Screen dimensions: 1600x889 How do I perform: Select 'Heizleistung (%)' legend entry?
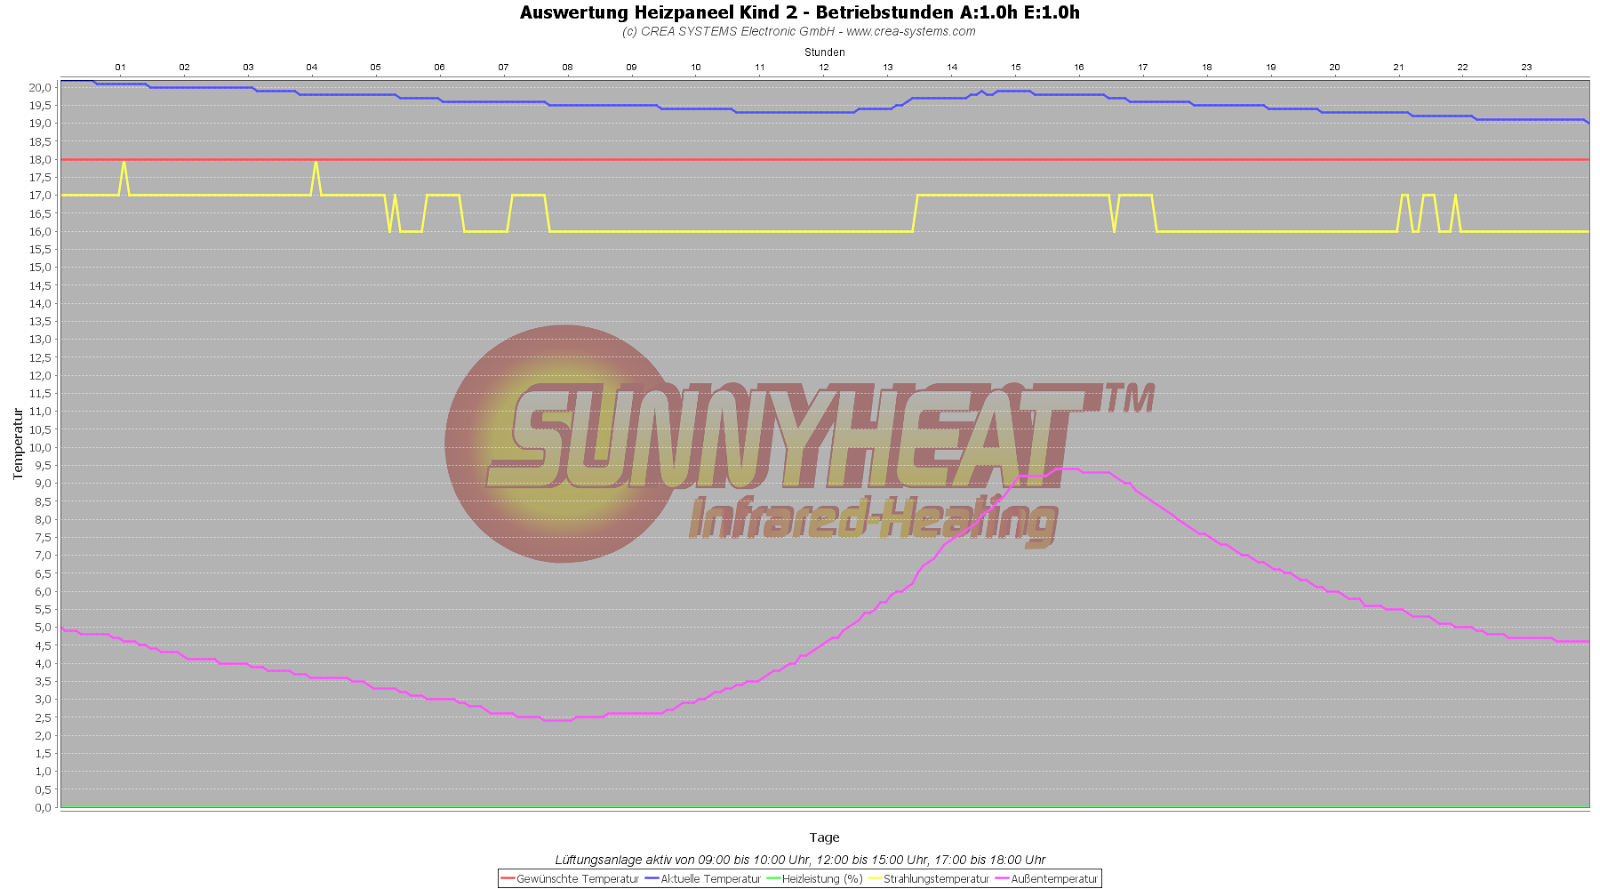tap(822, 879)
